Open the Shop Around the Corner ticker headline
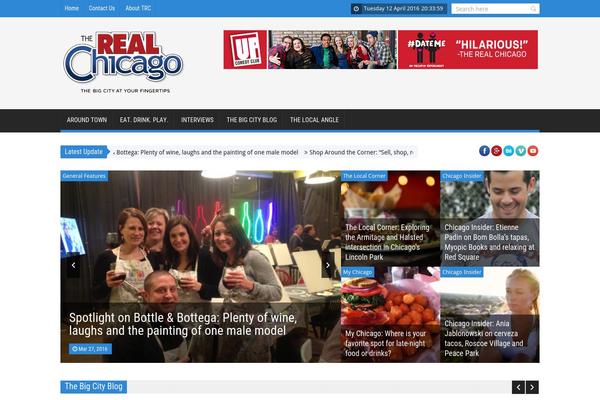 pyautogui.click(x=359, y=152)
